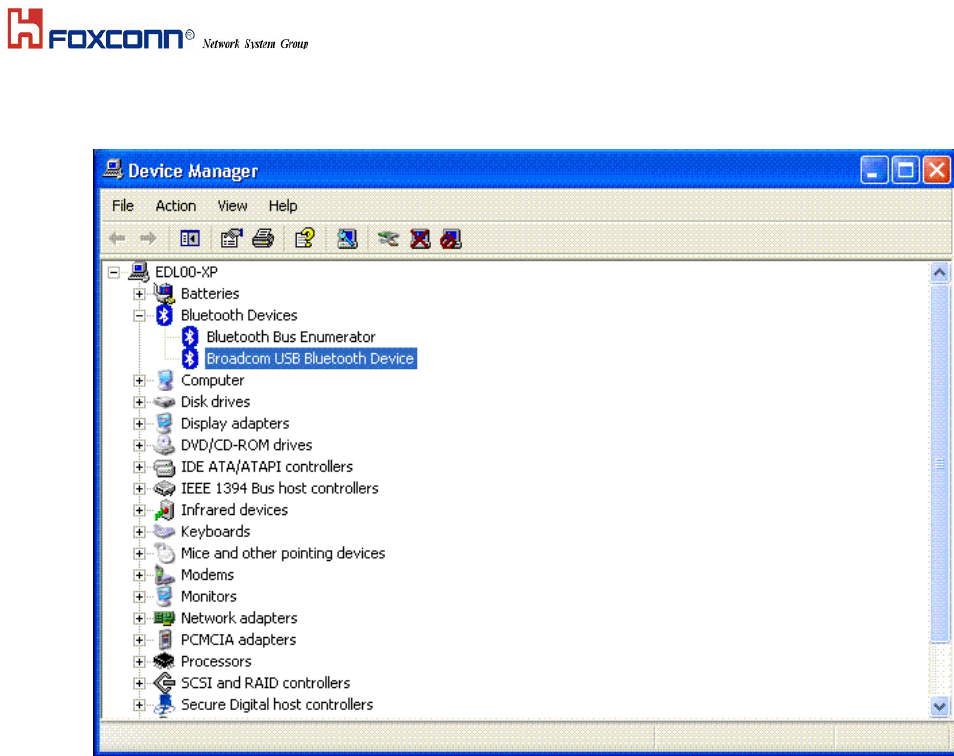Click the Bluetooth Bus Enumerator icon
This screenshot has width=954, height=756.
click(x=190, y=337)
